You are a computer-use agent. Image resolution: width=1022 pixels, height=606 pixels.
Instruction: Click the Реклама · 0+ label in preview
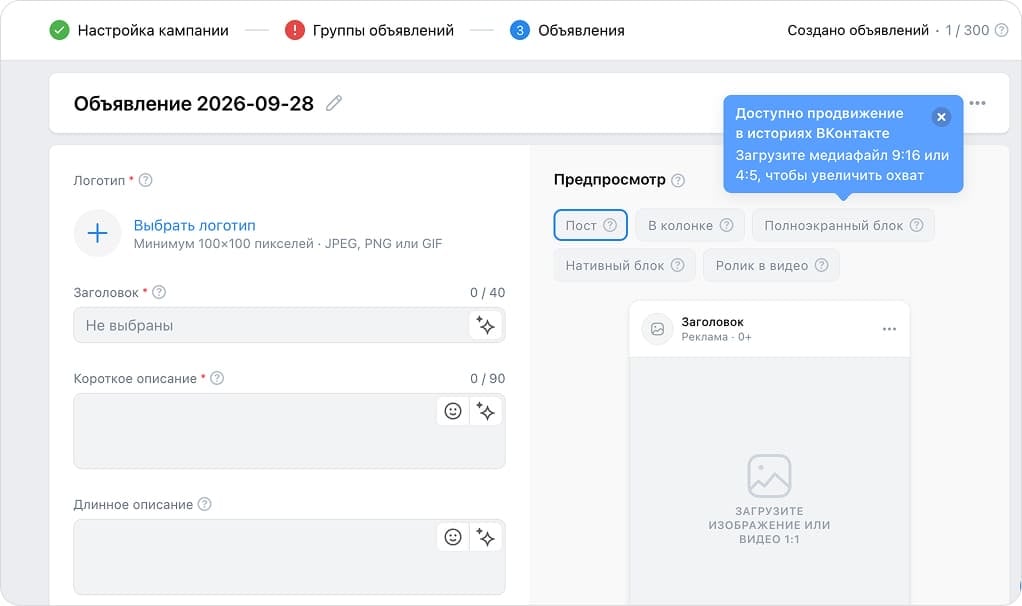(716, 337)
